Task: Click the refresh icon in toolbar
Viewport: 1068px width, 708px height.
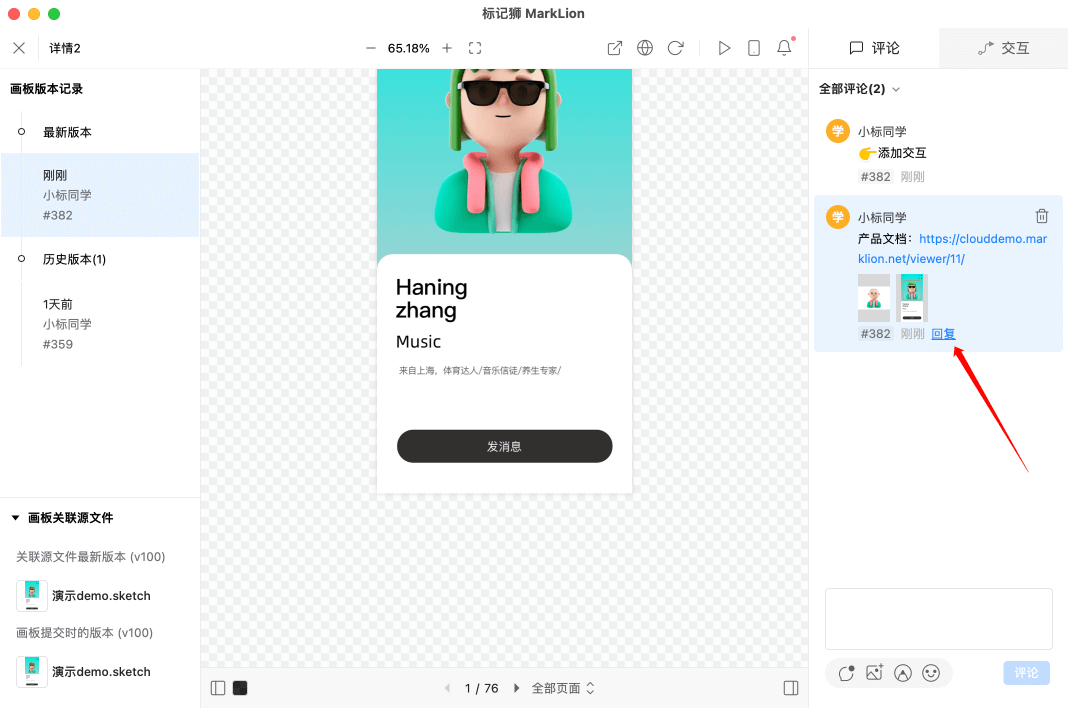Action: (x=675, y=48)
